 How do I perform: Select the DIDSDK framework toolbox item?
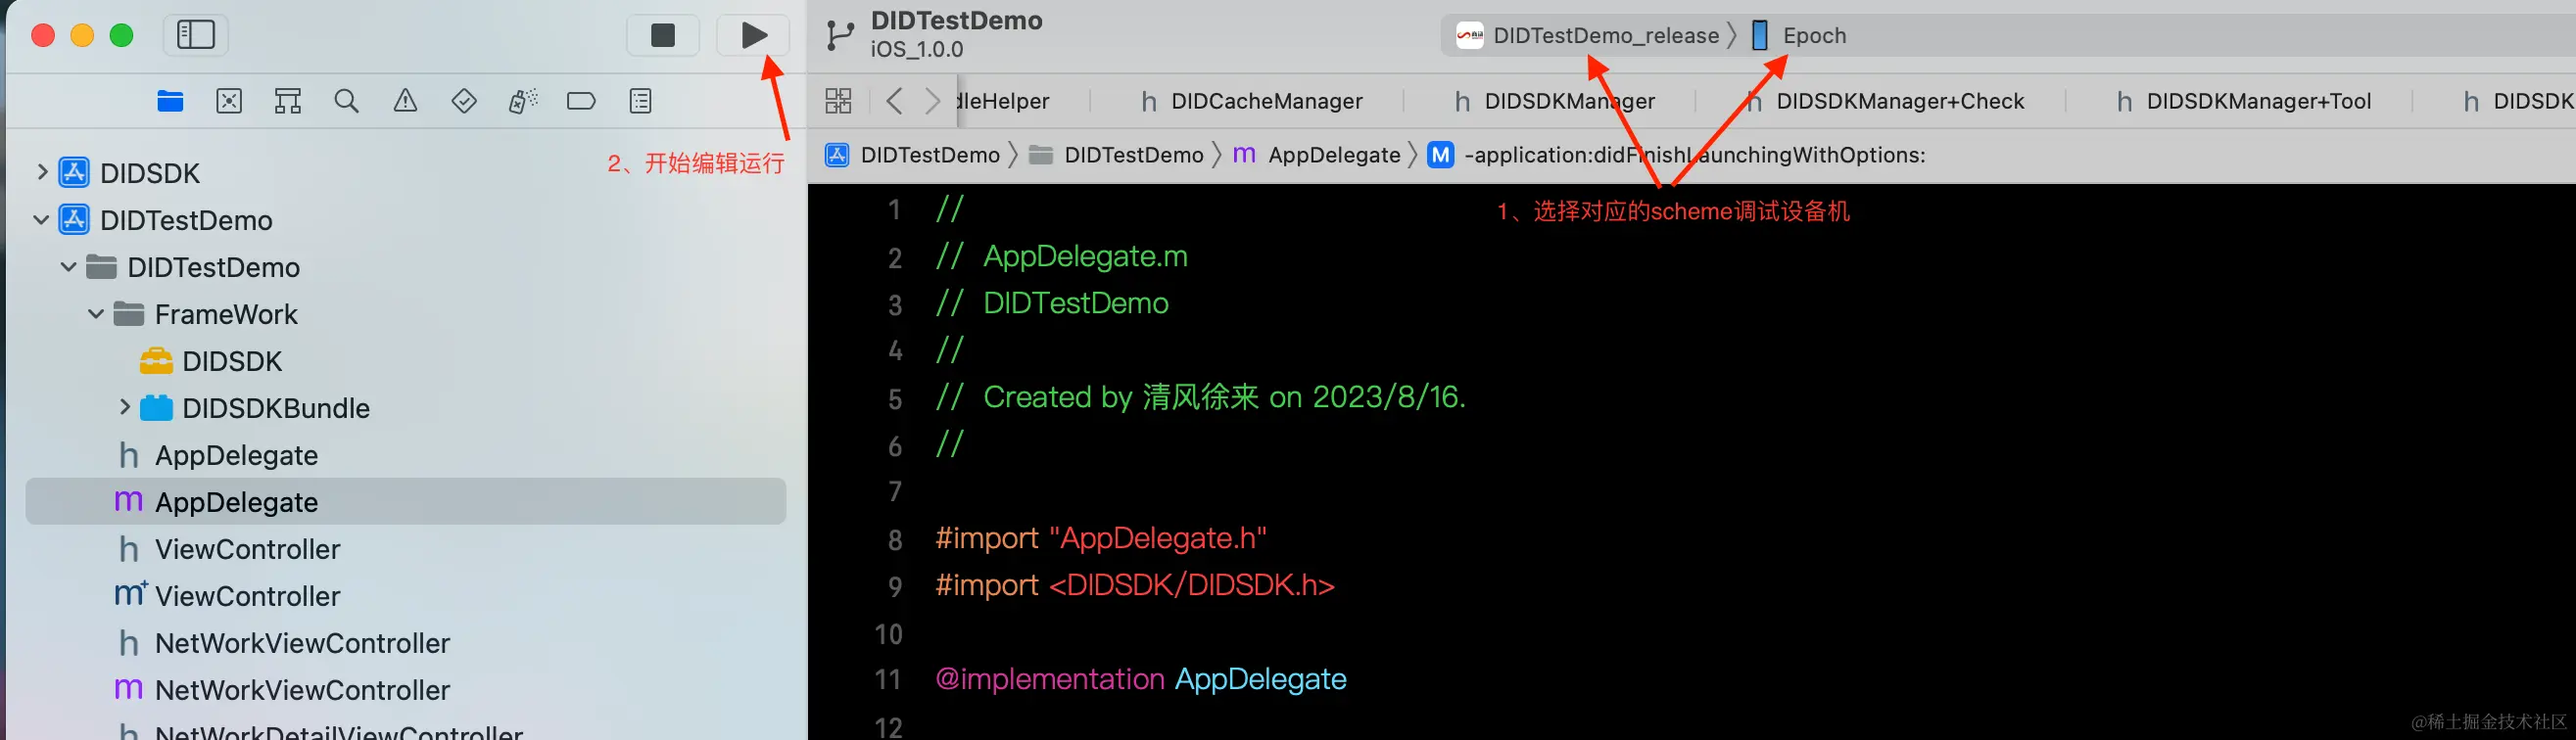point(405,361)
